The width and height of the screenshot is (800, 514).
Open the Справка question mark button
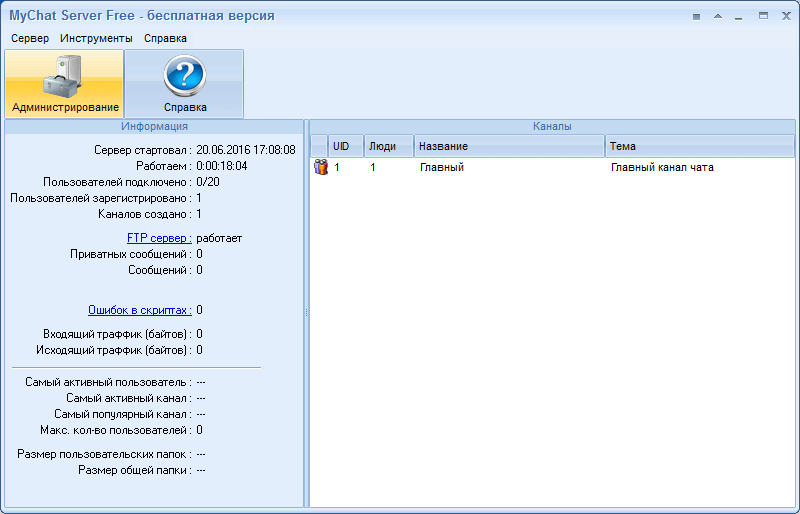(184, 84)
